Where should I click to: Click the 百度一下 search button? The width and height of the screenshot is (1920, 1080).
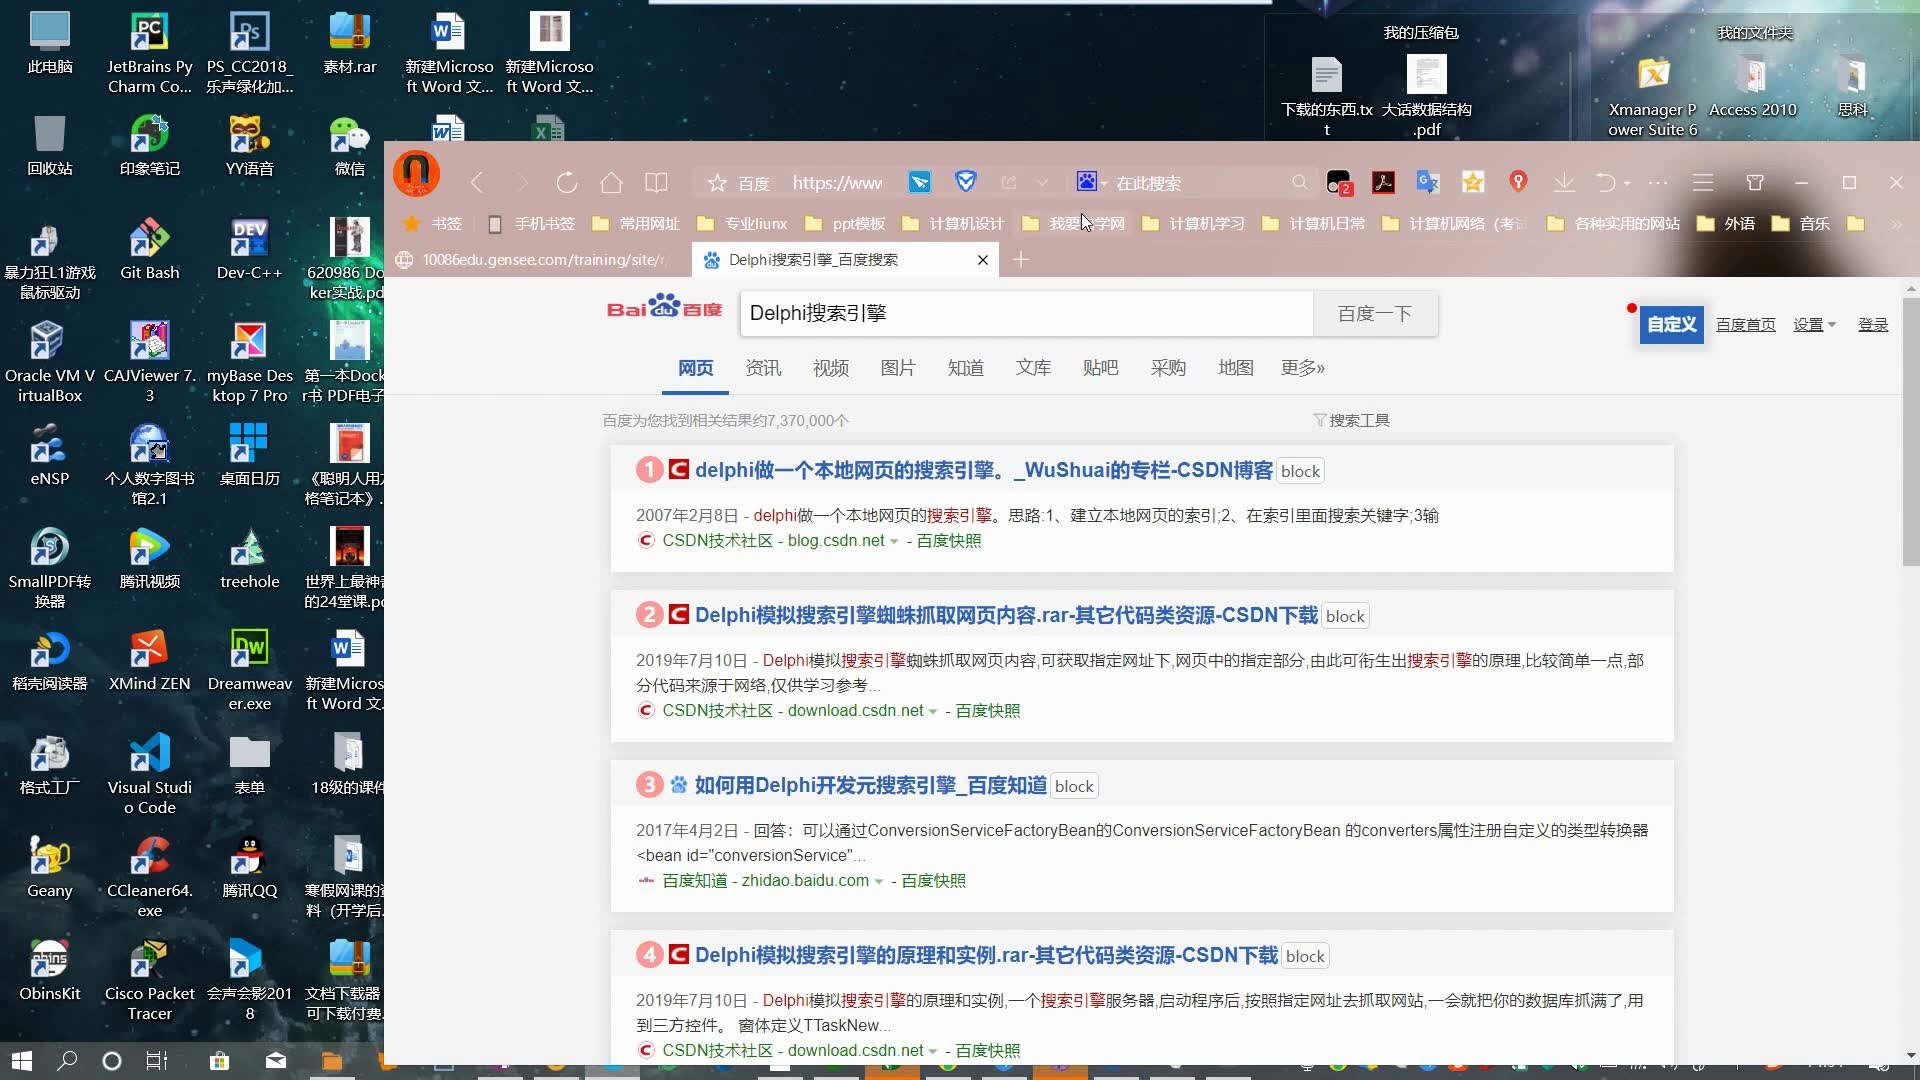(1375, 314)
